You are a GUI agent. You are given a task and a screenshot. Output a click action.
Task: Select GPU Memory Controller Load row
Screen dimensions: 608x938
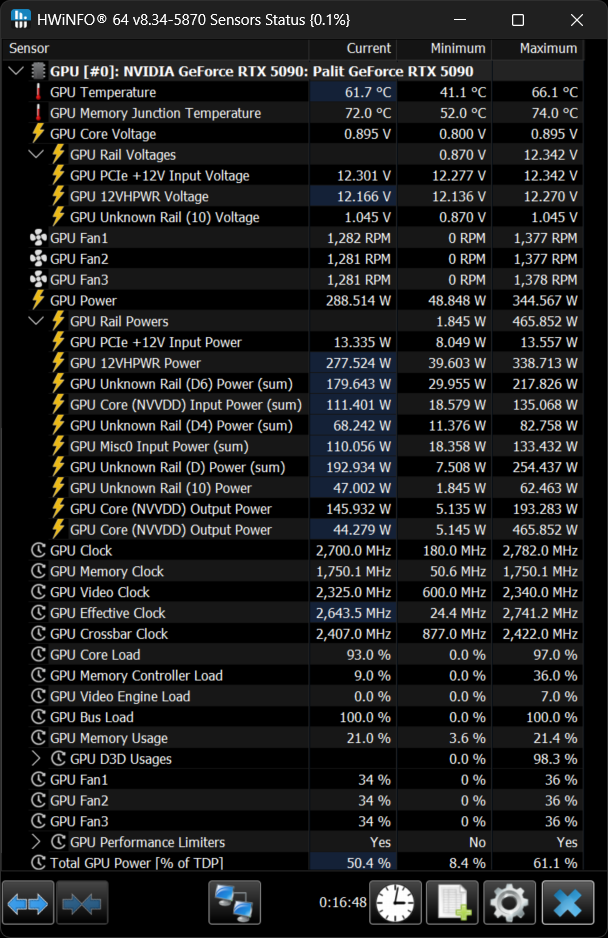pos(293,675)
